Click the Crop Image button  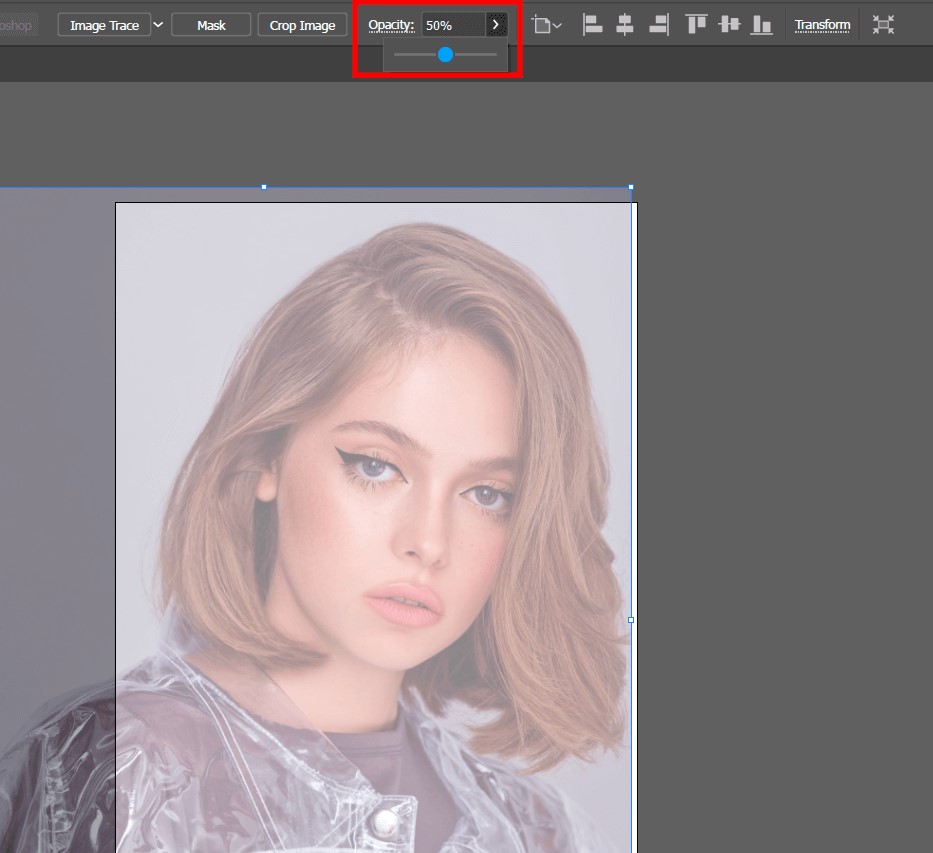click(302, 25)
